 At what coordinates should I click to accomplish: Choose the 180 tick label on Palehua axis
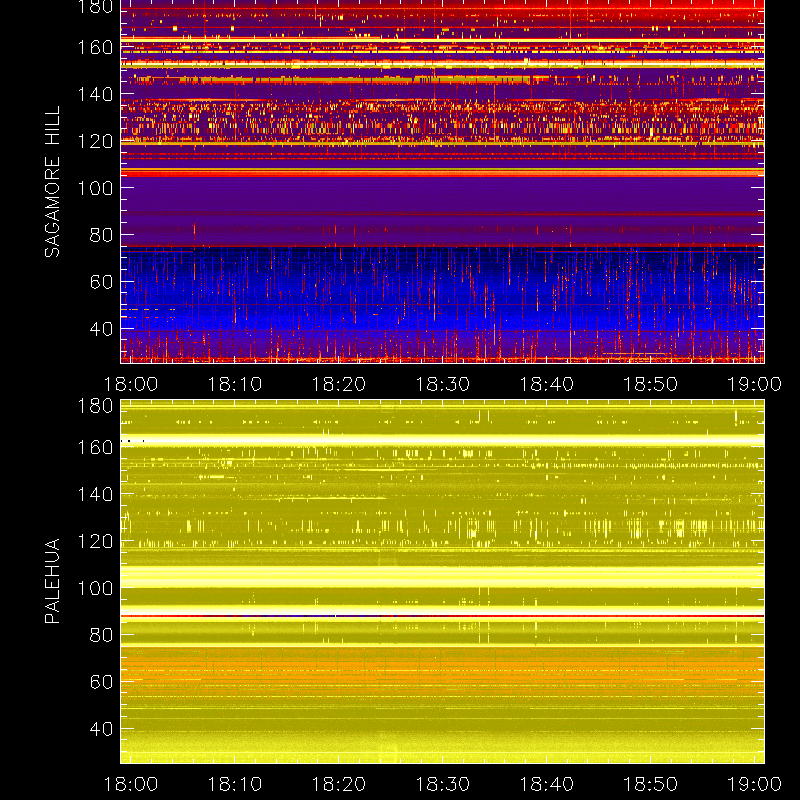point(95,406)
